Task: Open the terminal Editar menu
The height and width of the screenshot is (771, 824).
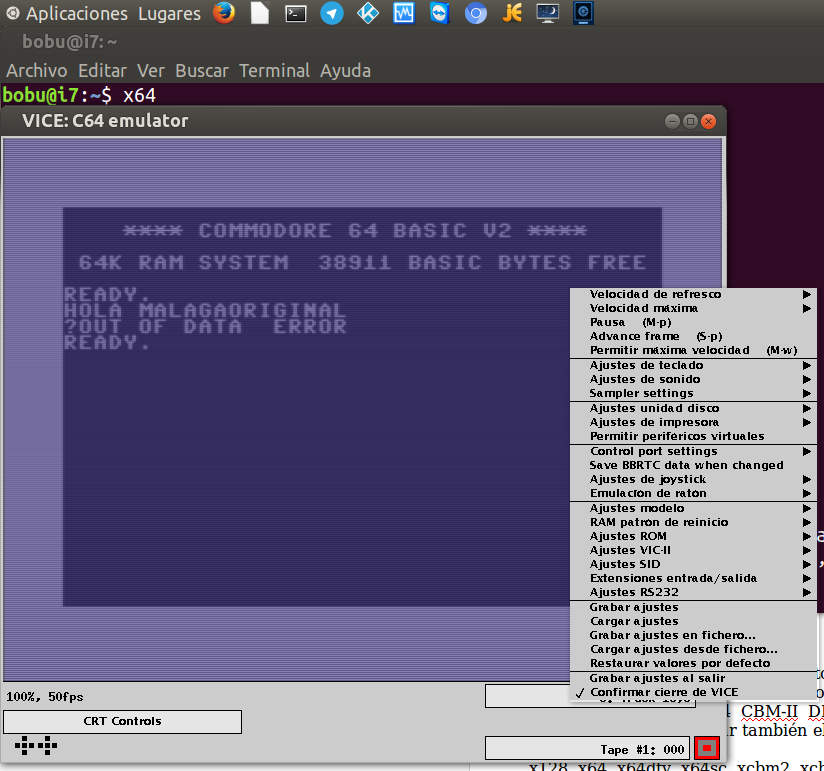Action: 102,70
